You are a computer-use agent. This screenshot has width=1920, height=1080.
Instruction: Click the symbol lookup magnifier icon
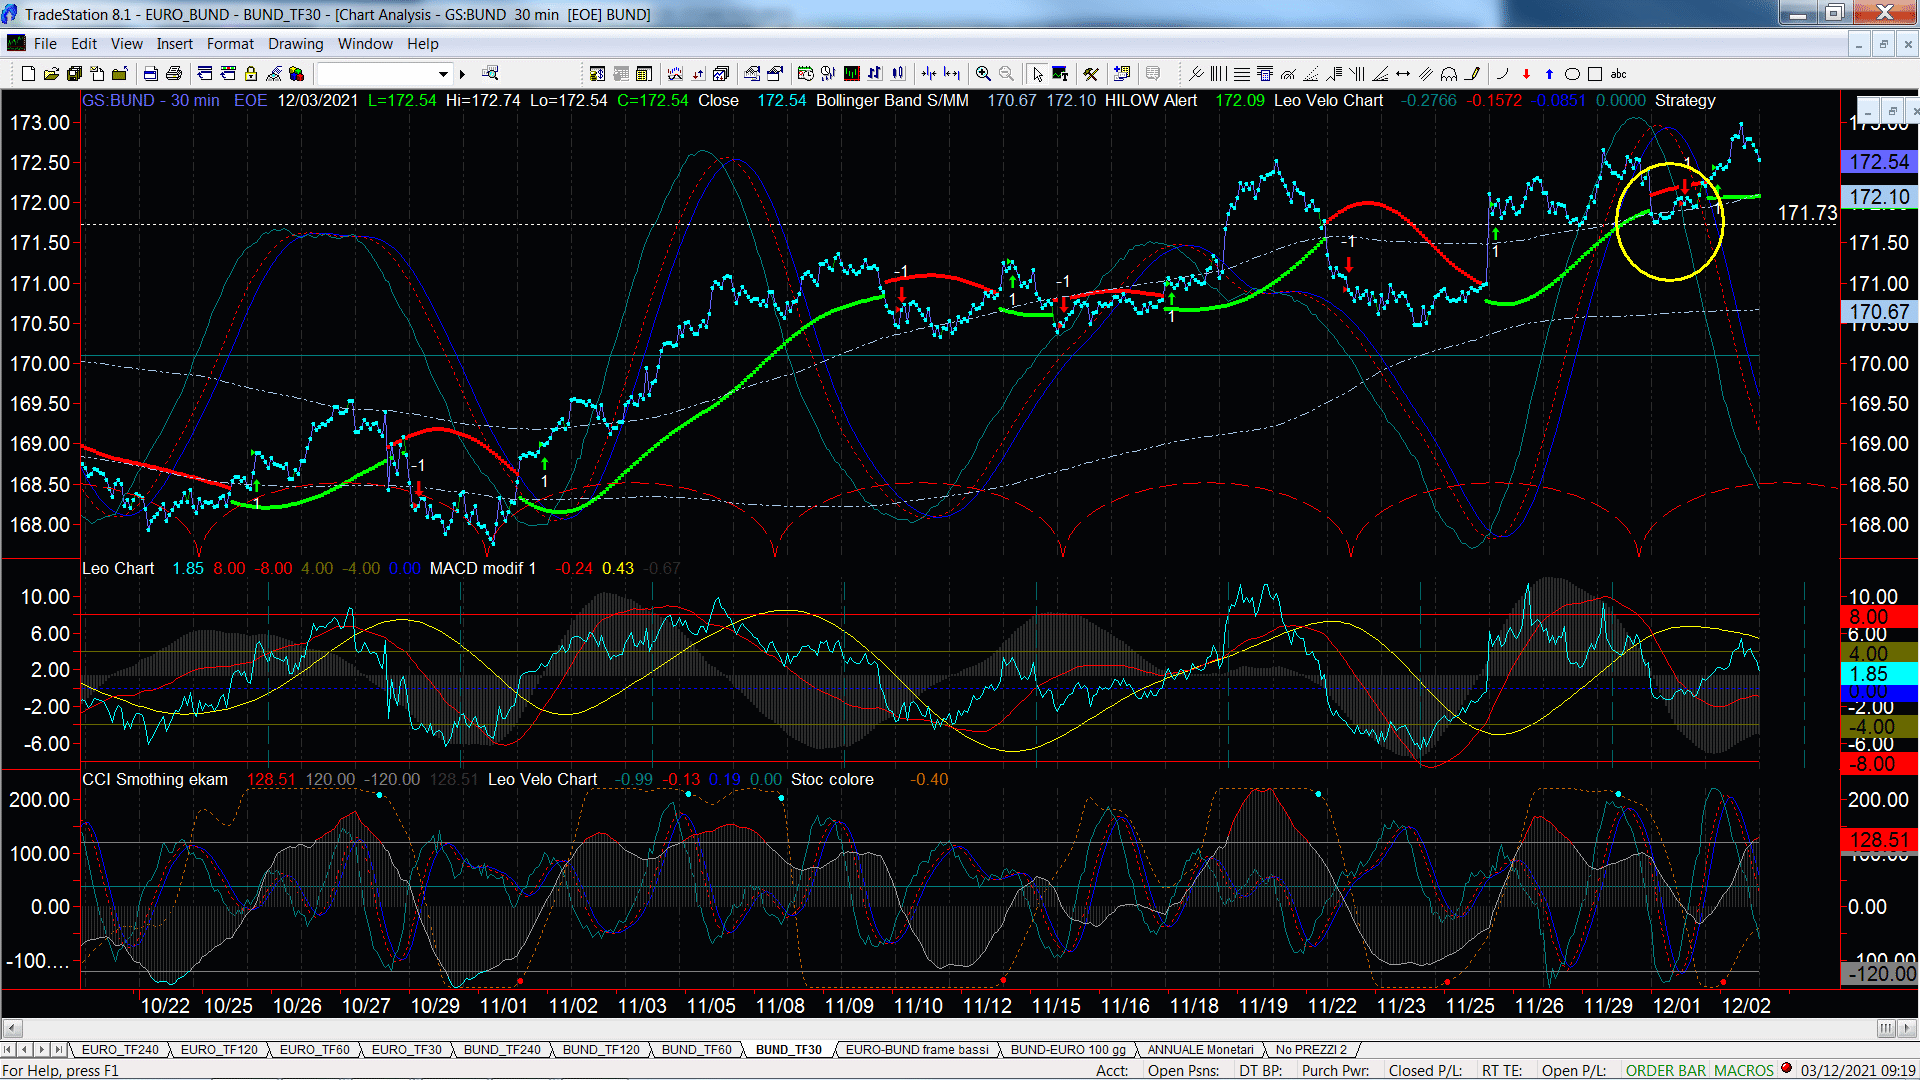tap(490, 73)
